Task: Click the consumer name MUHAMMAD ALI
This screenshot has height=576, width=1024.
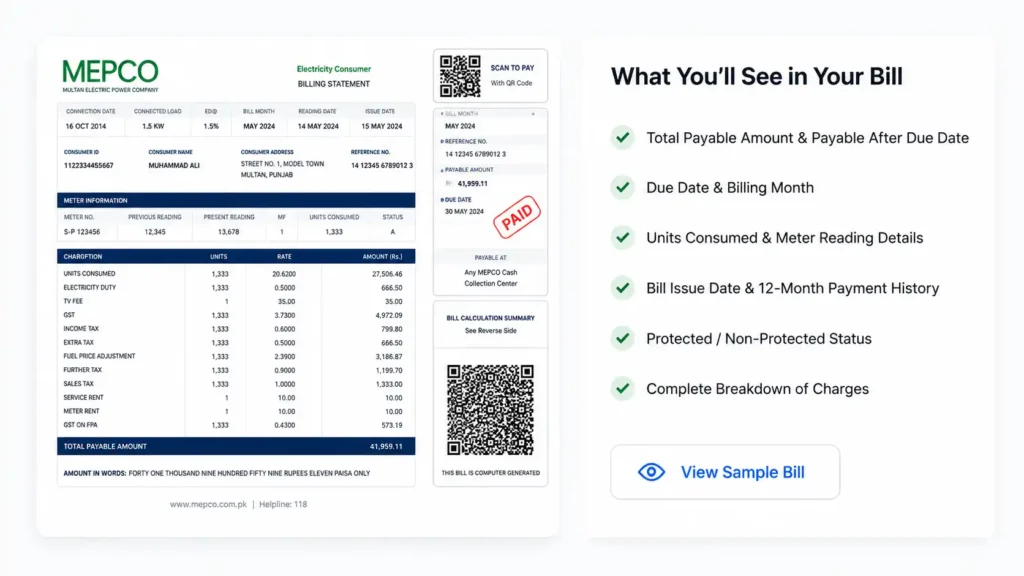Action: (x=174, y=166)
